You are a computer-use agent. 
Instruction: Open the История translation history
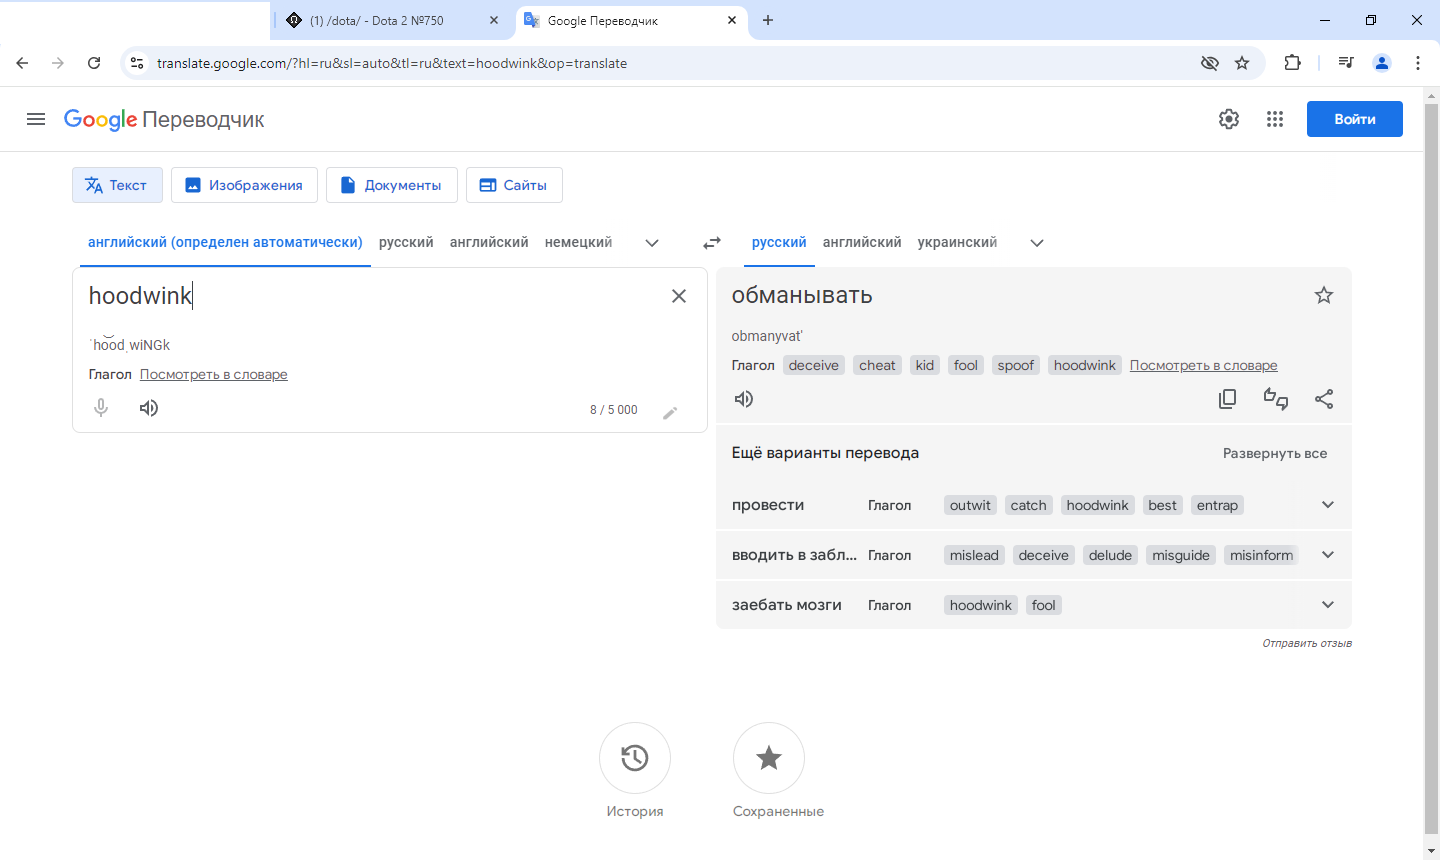pos(635,758)
